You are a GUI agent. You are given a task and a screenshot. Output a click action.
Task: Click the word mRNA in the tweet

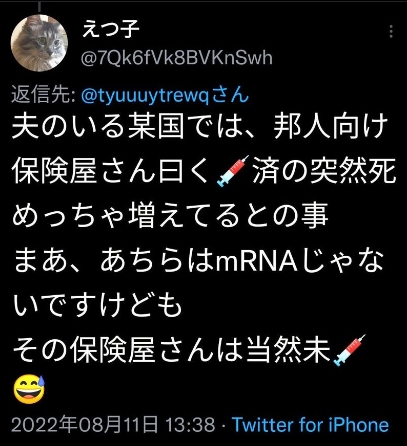click(x=257, y=262)
